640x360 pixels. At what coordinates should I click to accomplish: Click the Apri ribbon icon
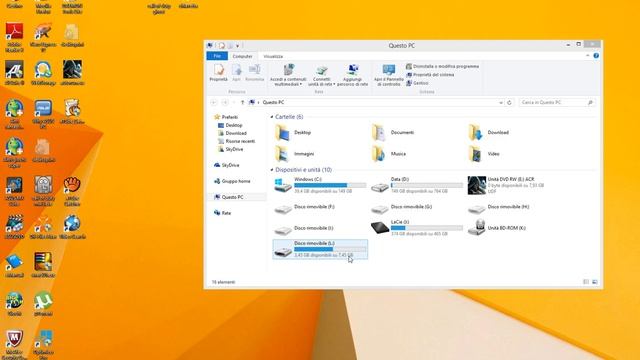(236, 73)
